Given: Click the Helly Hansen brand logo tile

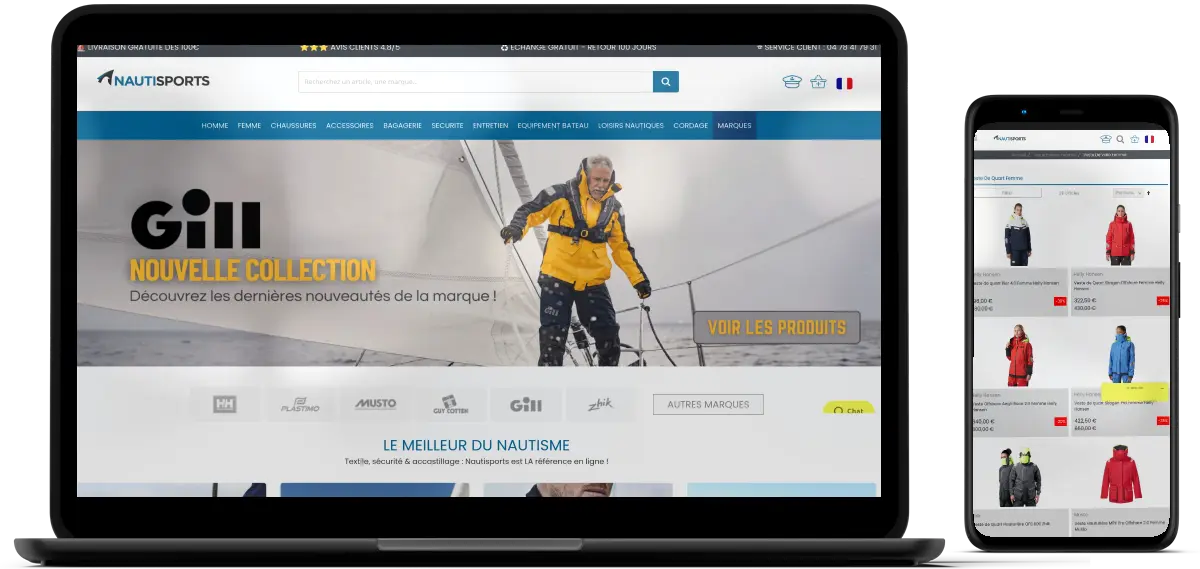Looking at the screenshot, I should point(225,404).
